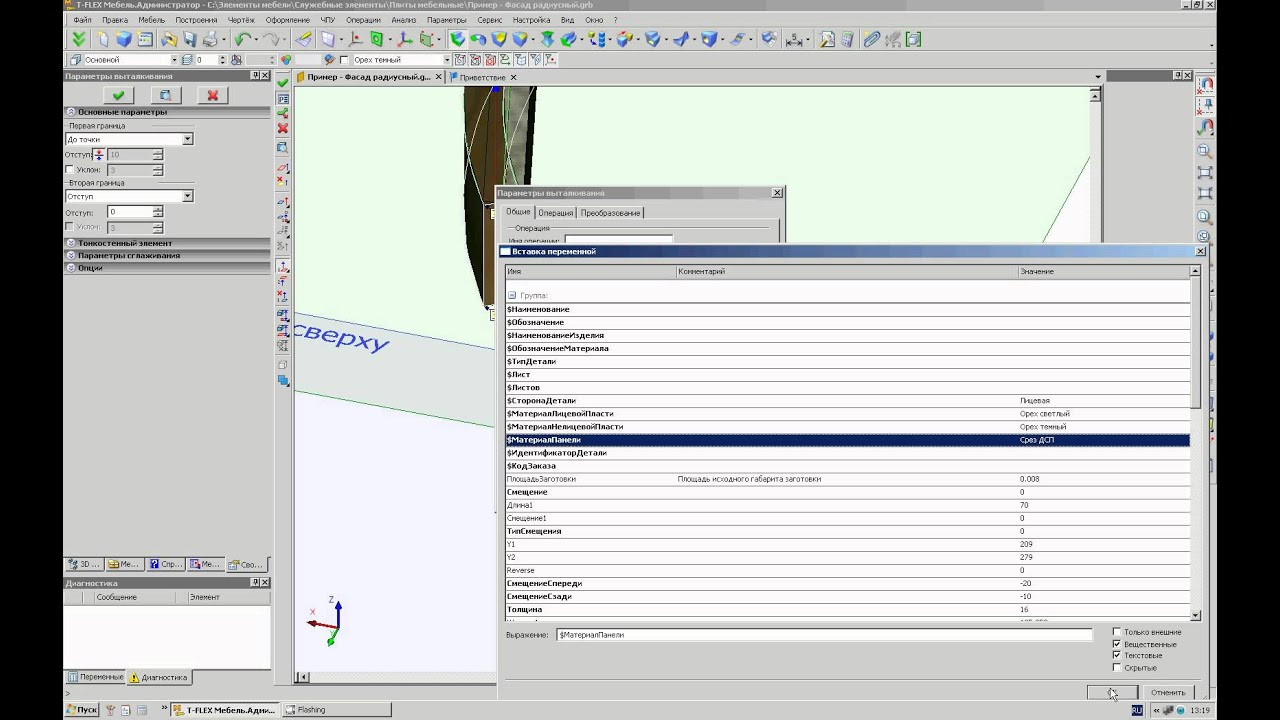
Task: Enable the 'Только внешние' checkbox
Action: click(x=1117, y=632)
